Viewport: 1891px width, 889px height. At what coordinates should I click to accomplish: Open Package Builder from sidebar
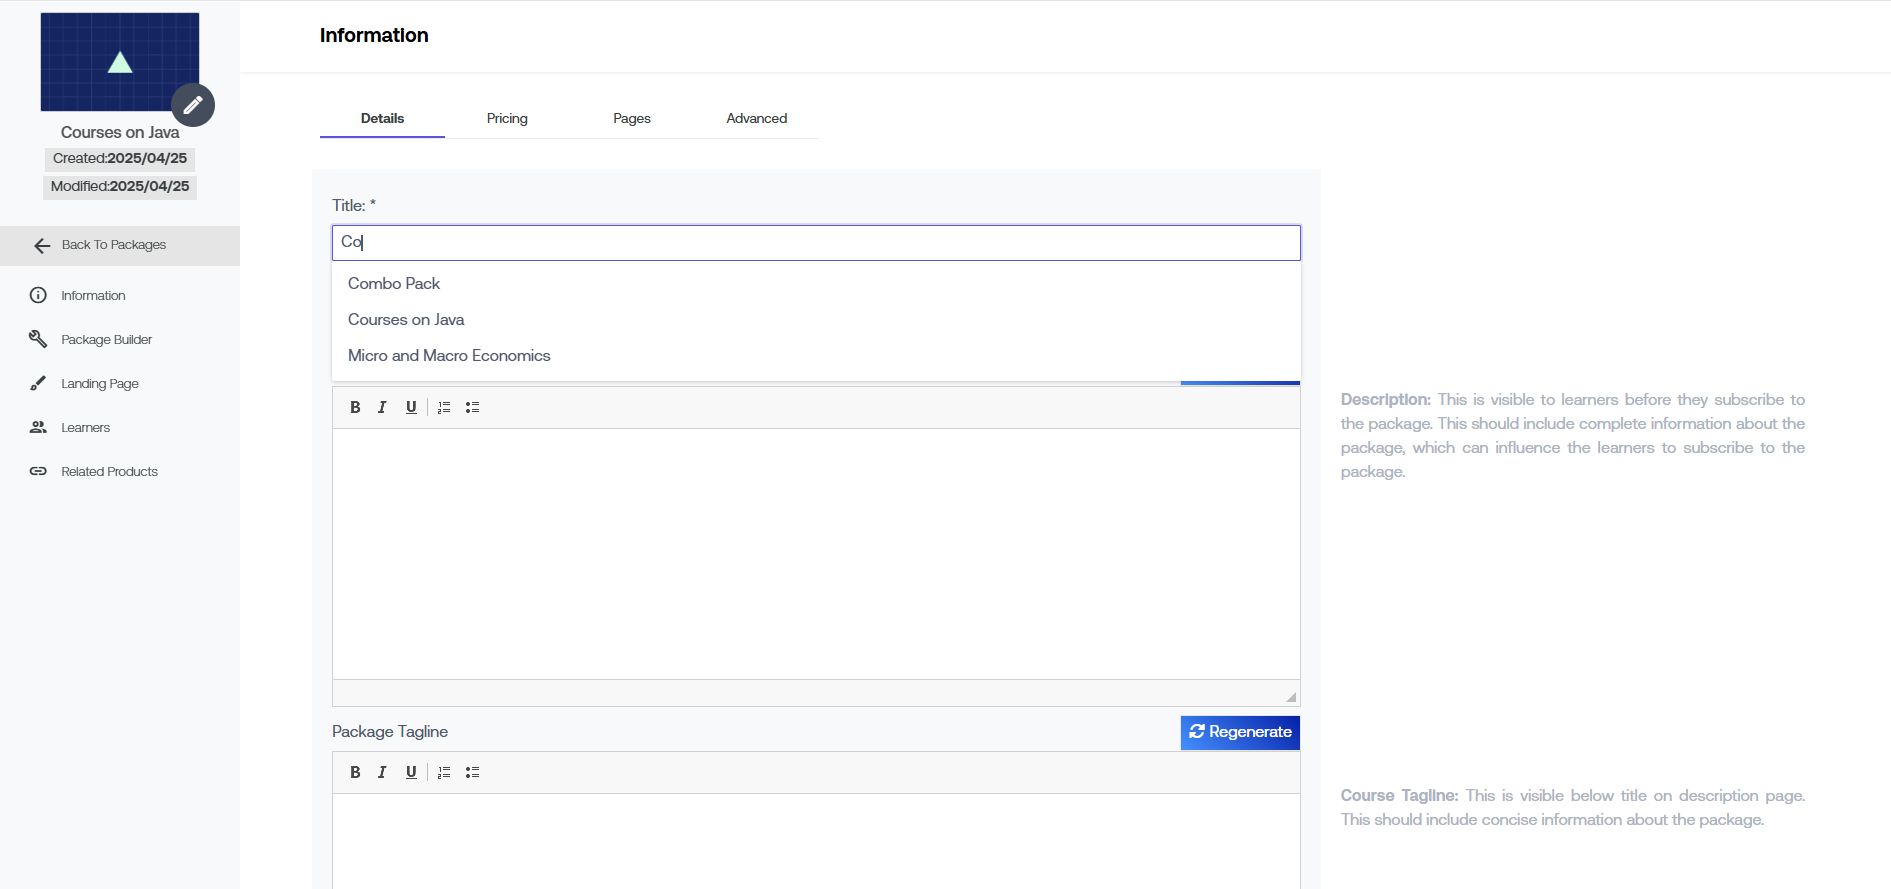106,340
